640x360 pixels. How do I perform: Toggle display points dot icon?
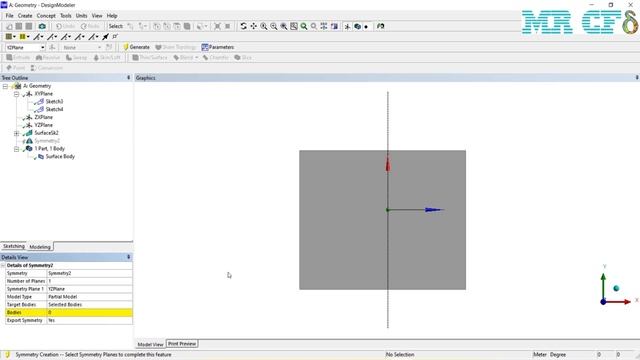point(366,27)
